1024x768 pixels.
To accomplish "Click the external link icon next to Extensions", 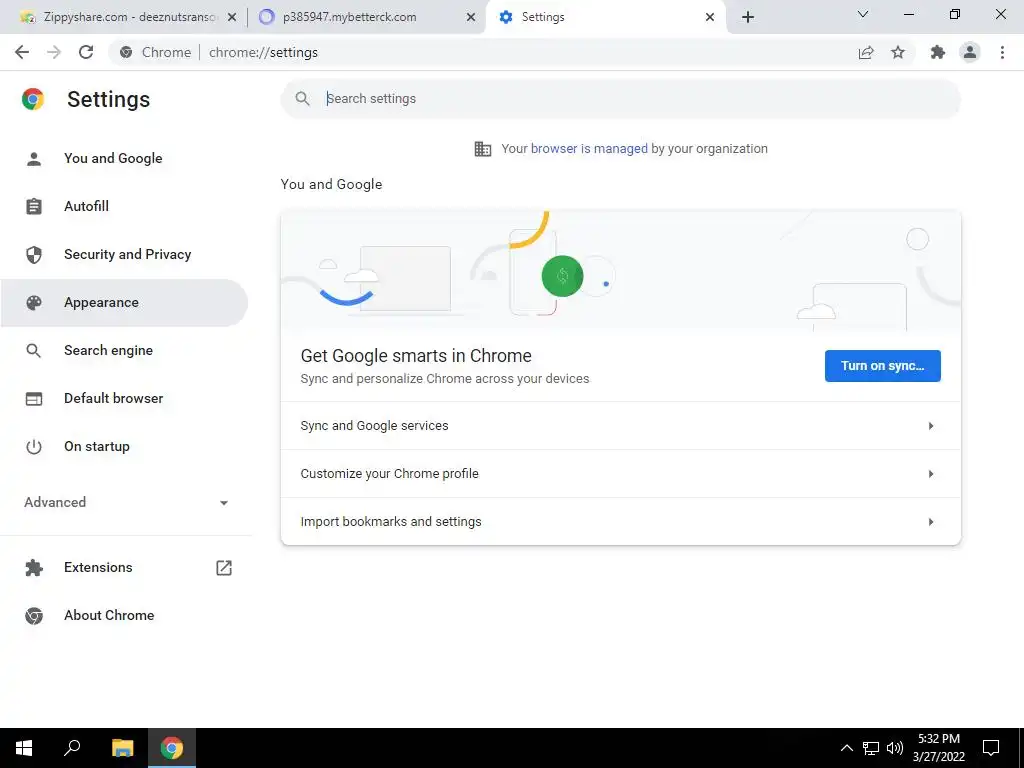I will (x=224, y=568).
